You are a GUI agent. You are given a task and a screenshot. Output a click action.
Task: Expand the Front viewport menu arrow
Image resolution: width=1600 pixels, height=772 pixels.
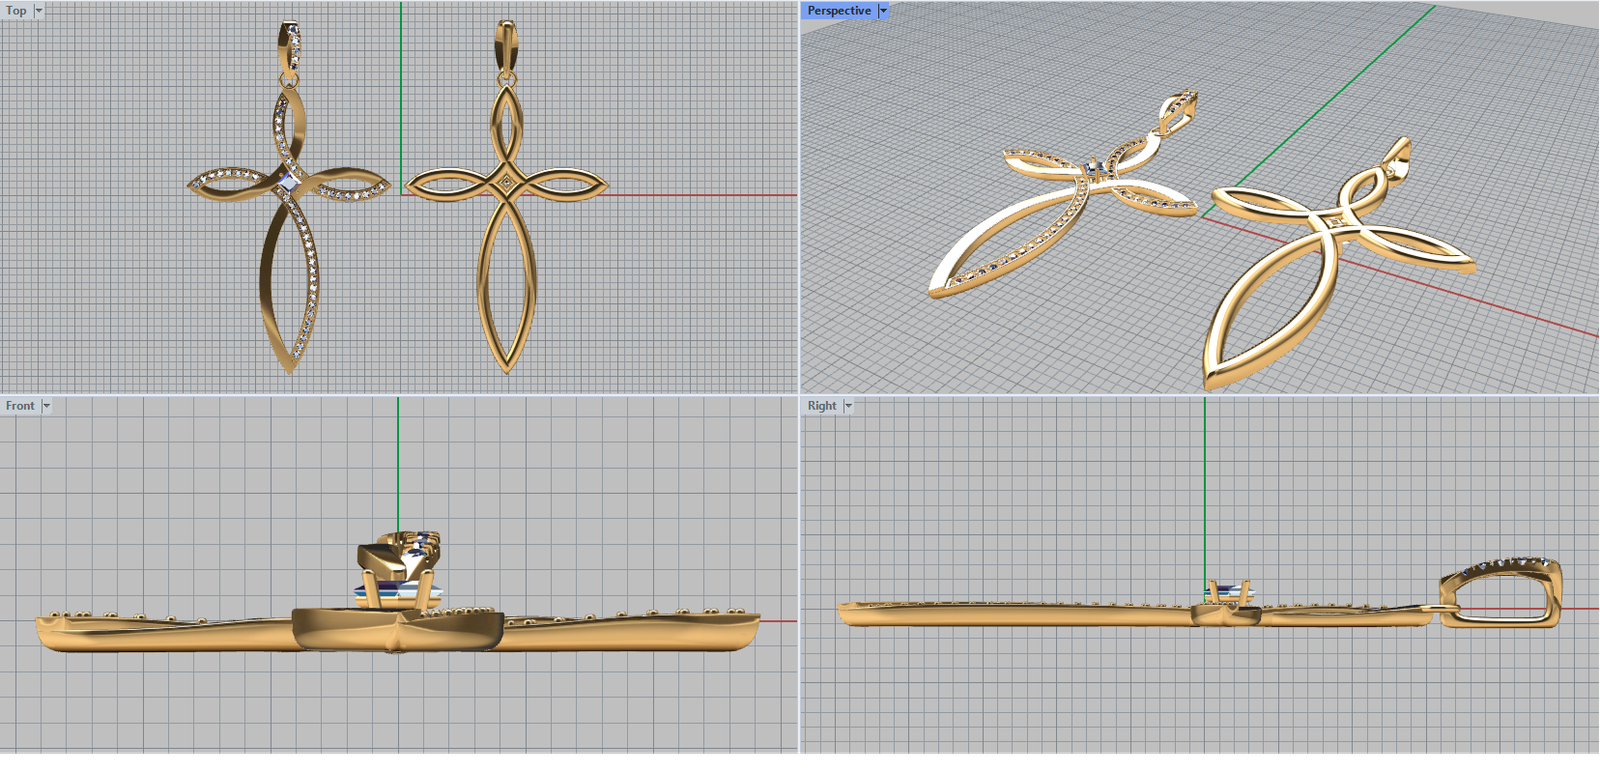[x=46, y=406]
